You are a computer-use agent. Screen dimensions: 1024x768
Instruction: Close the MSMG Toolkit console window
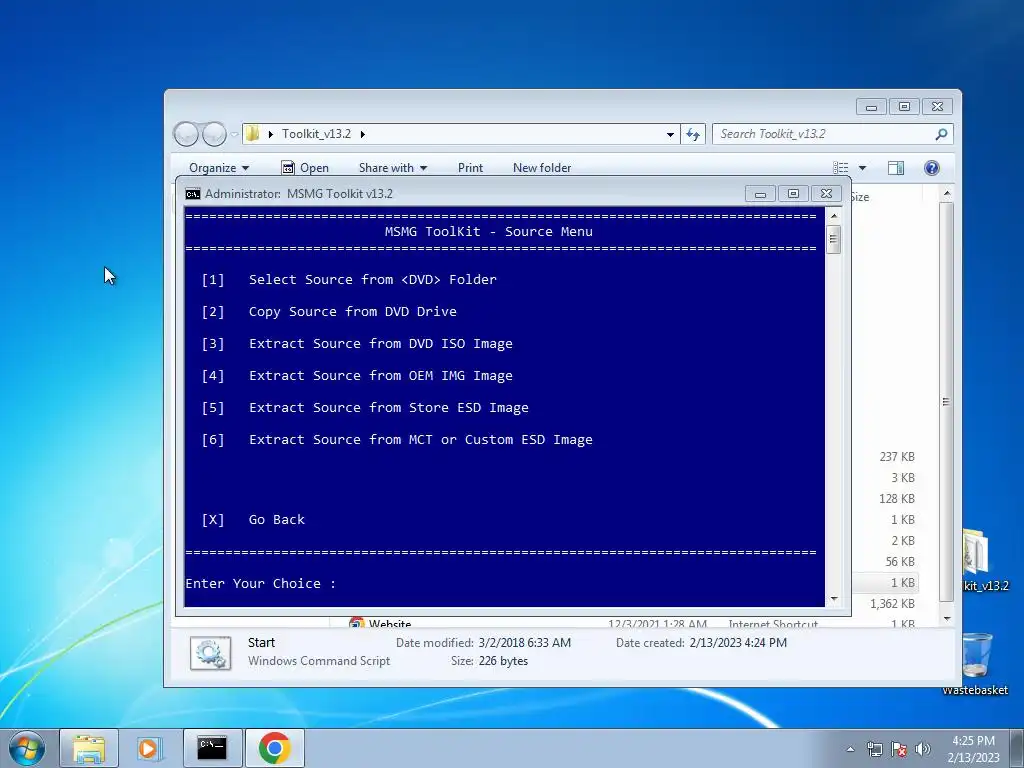826,194
